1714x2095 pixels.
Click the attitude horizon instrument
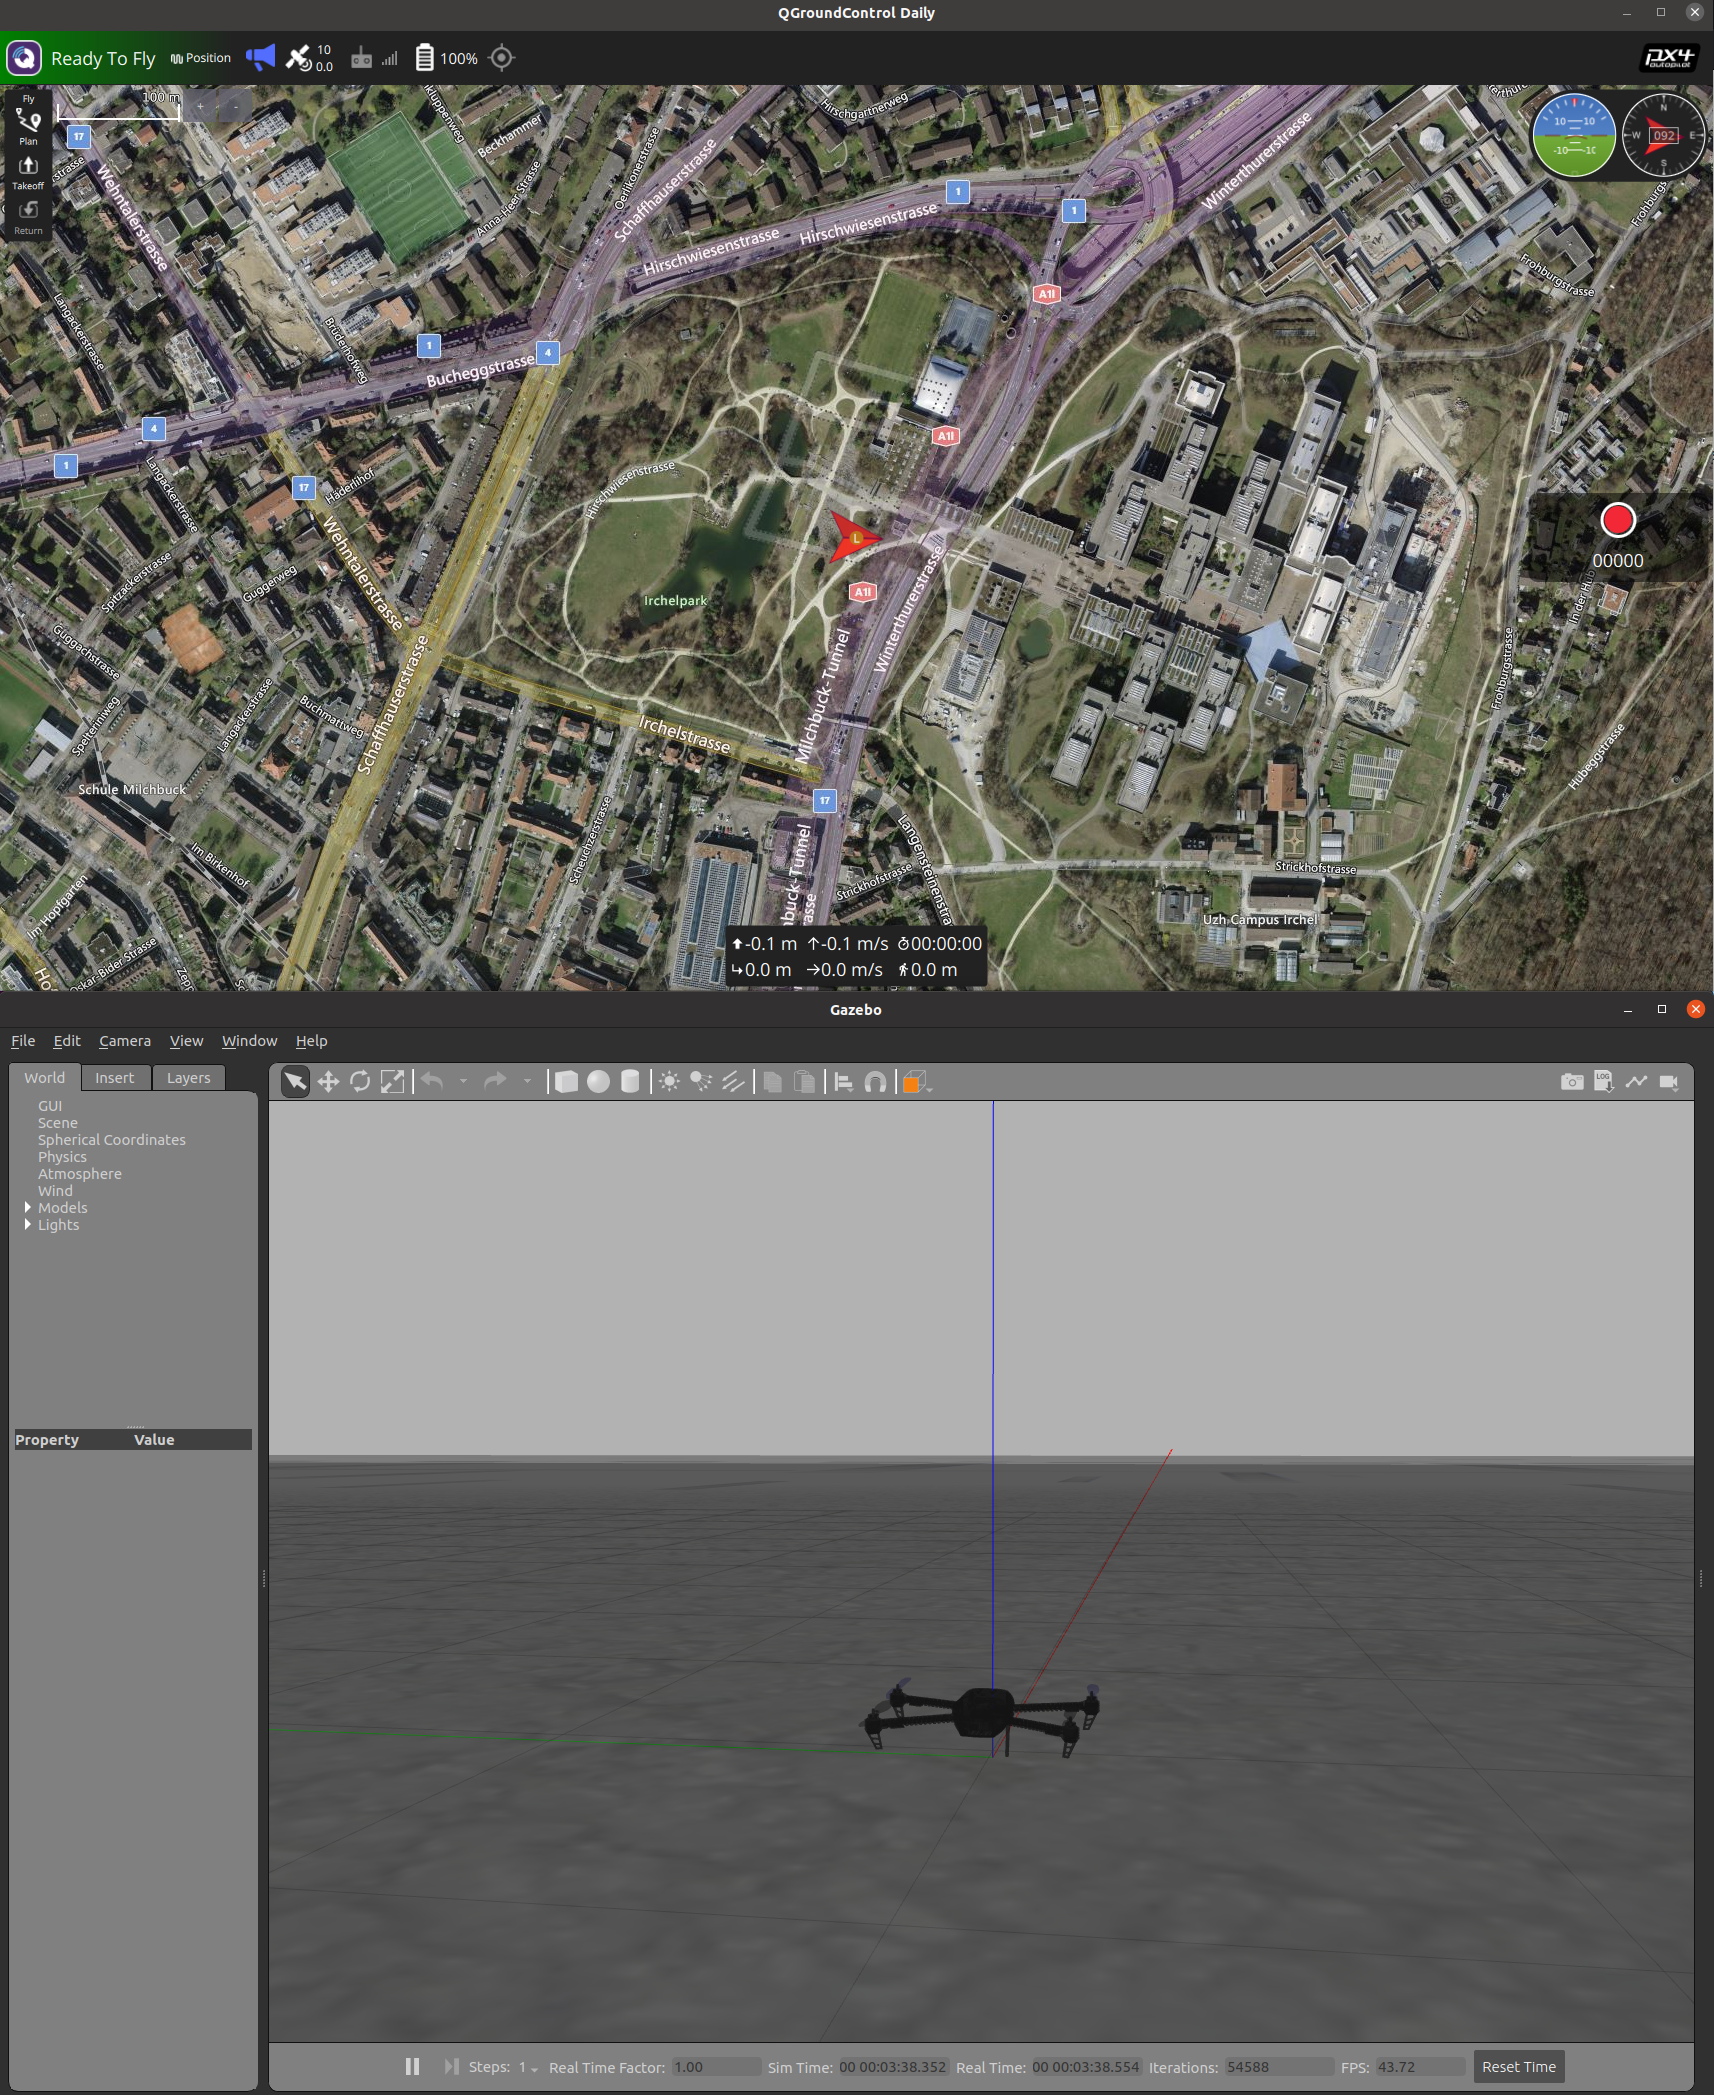(1574, 135)
